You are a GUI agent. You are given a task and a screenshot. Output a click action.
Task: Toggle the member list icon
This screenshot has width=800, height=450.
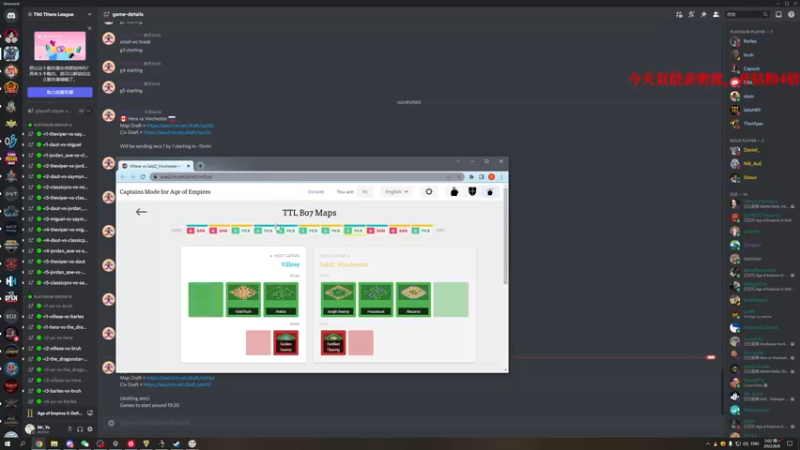[x=716, y=14]
